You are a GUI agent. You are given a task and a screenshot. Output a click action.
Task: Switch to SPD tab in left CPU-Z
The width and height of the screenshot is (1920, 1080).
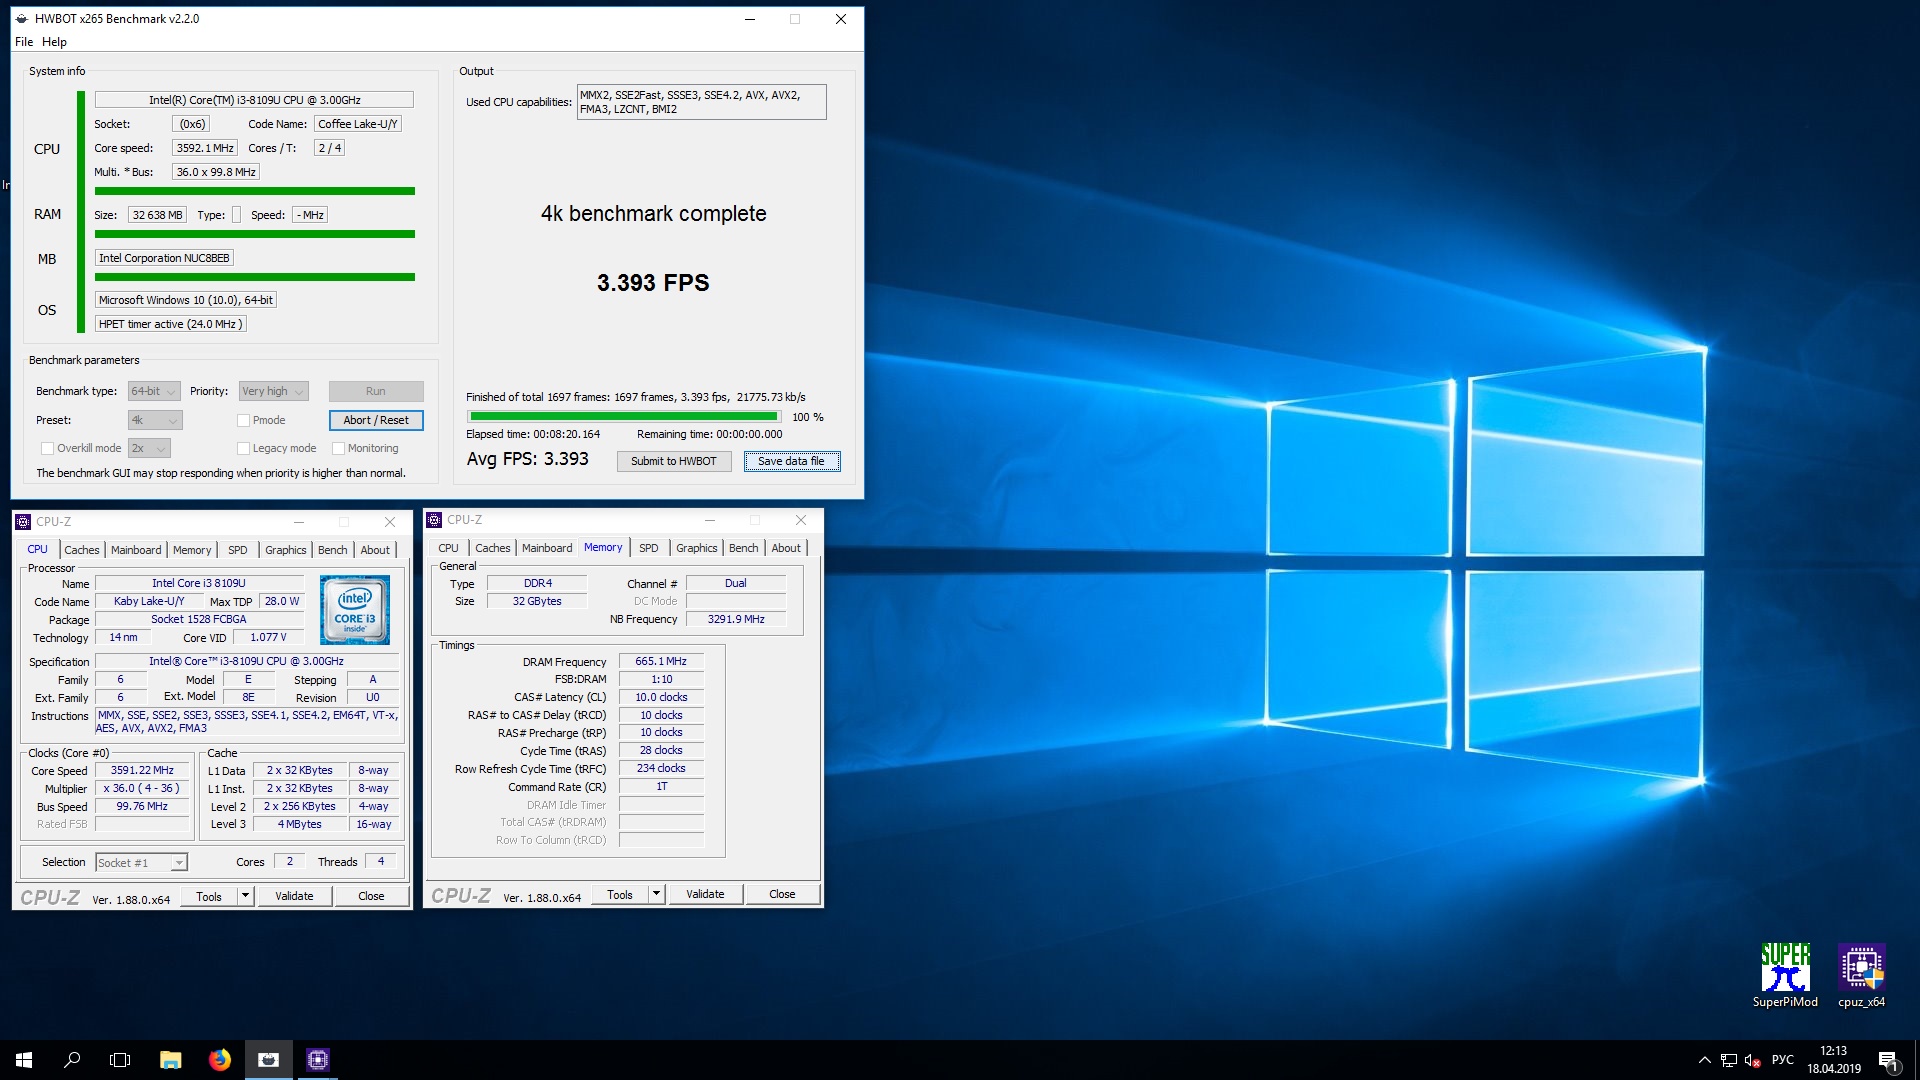click(237, 550)
